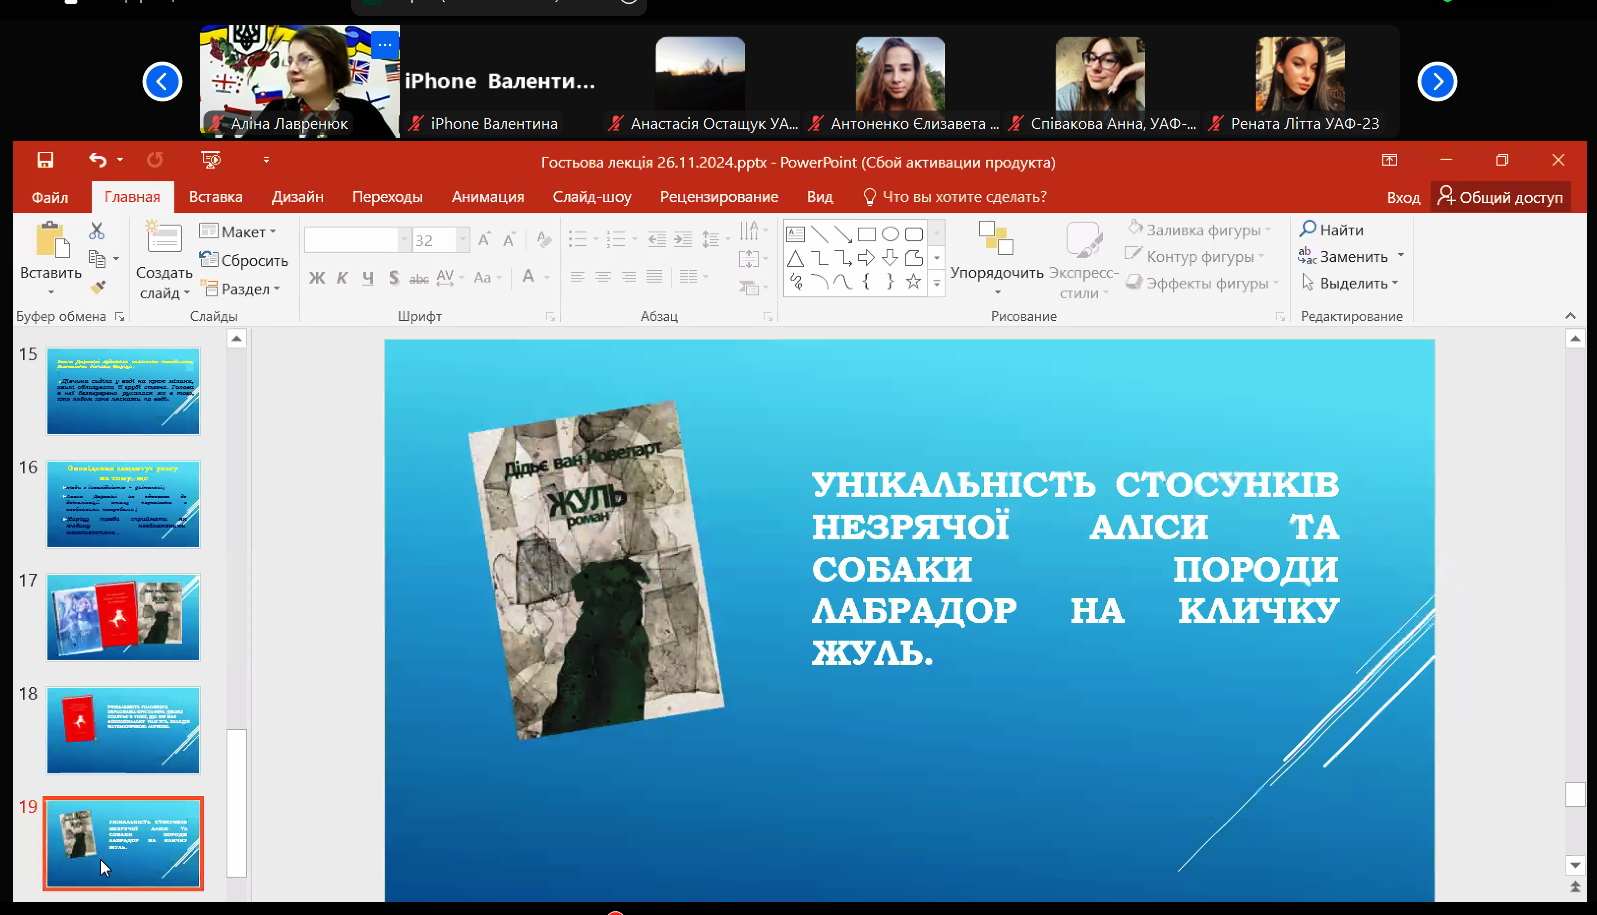Click the Вход sign-in link
Screen dimensions: 1597x915
tap(1403, 198)
